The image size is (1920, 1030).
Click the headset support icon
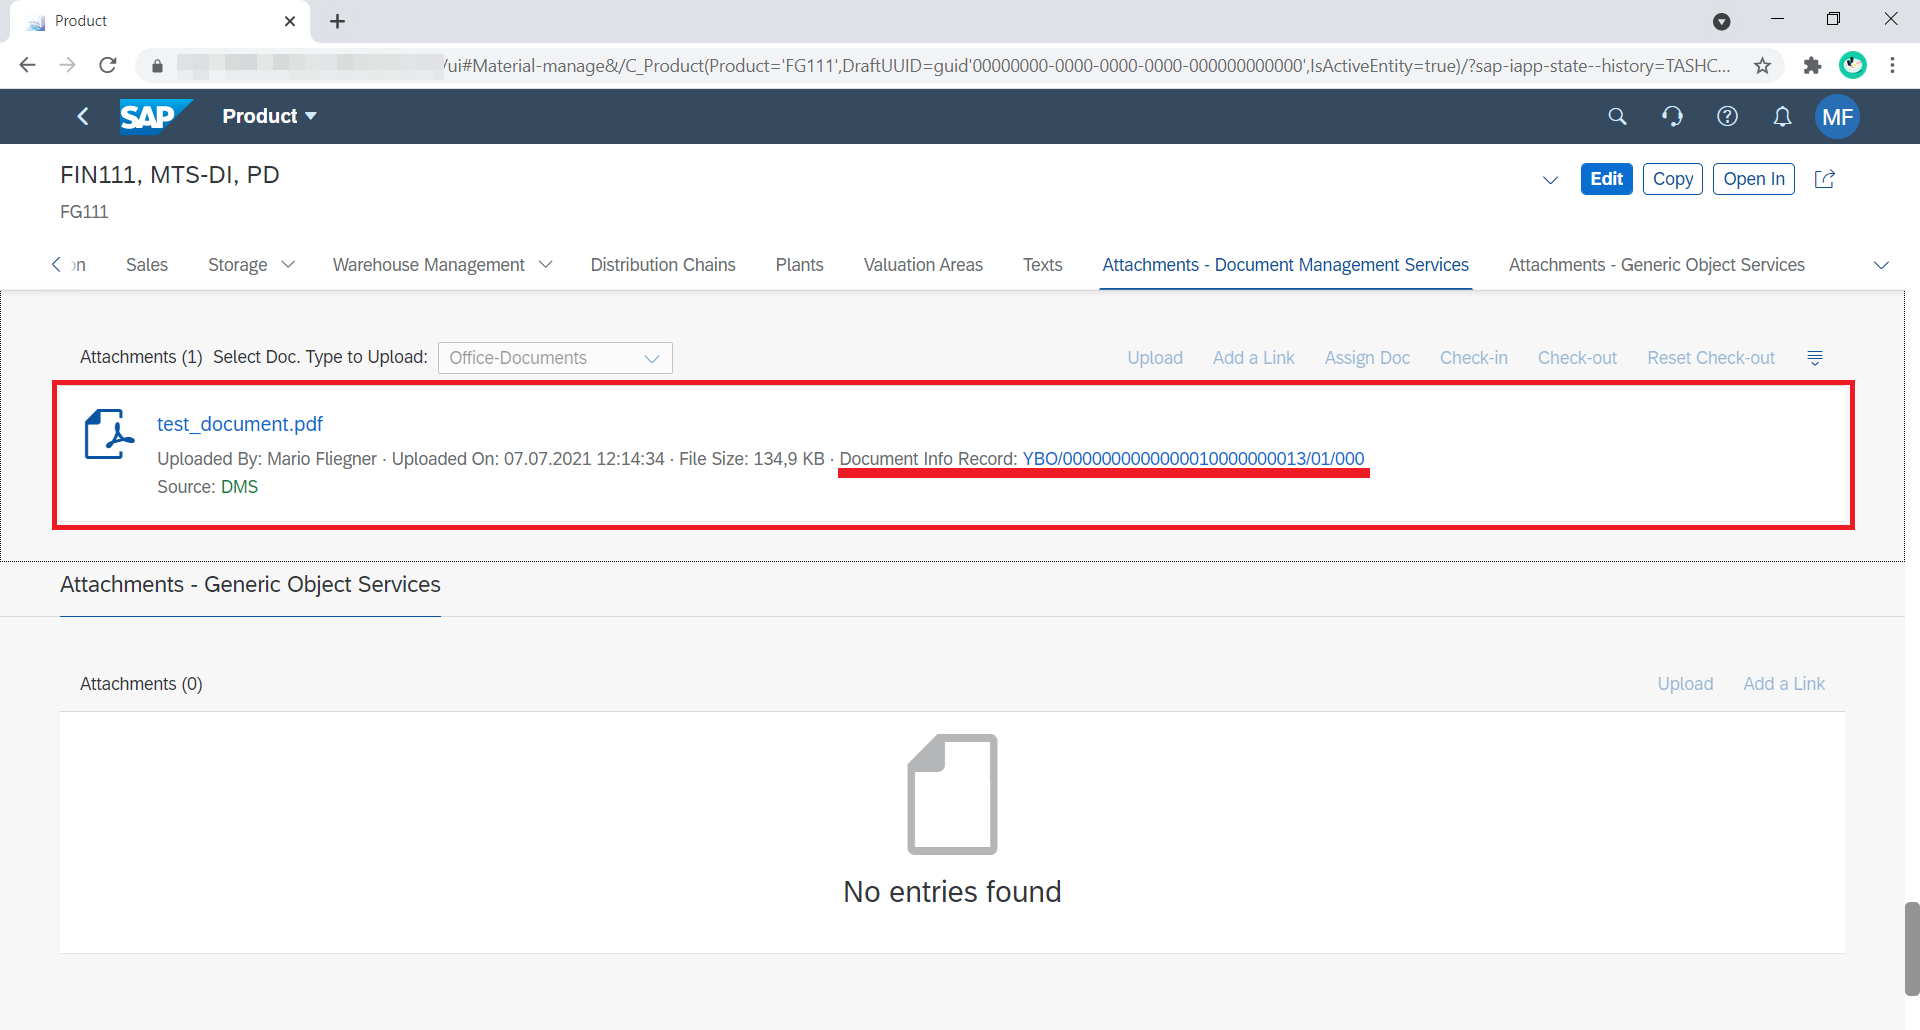(x=1672, y=117)
